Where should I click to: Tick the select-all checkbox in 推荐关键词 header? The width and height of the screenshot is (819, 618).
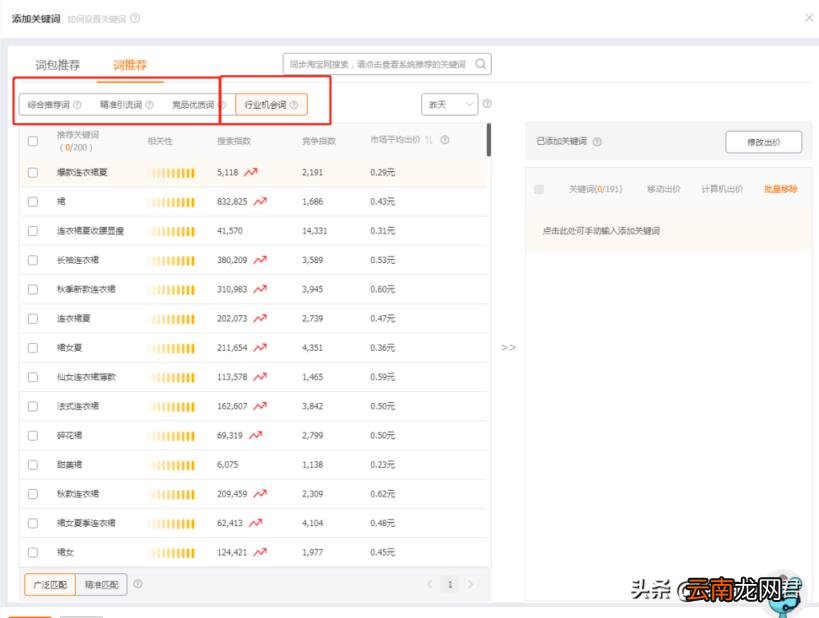click(x=33, y=141)
